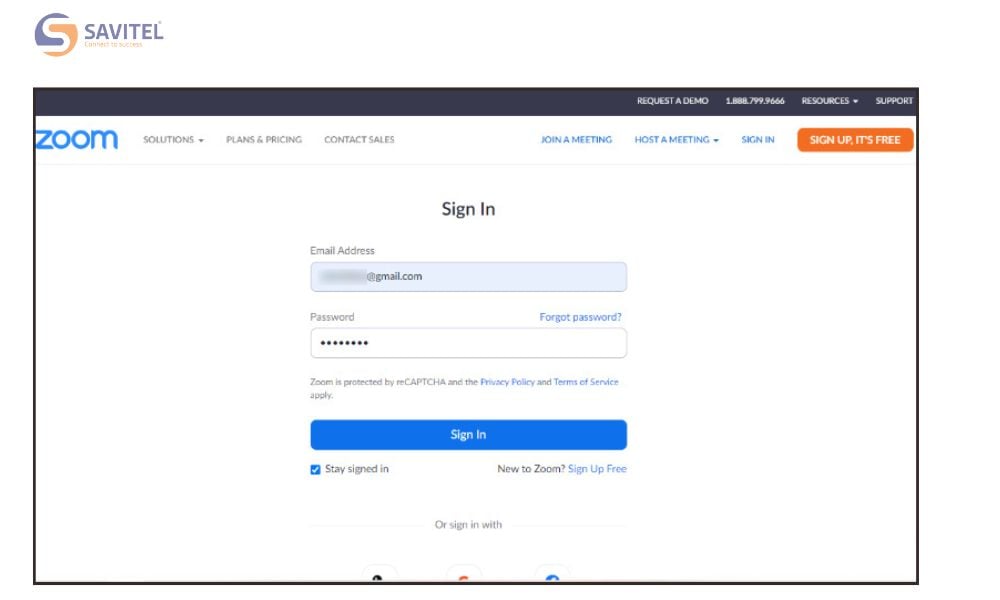
Task: Go to Contact Sales
Action: pos(359,140)
